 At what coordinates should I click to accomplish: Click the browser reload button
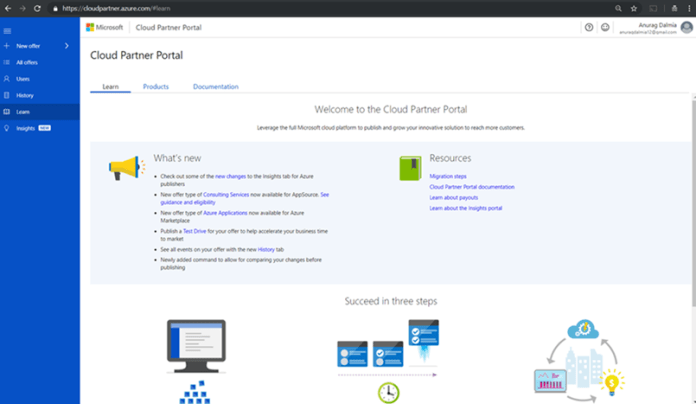pos(37,8)
